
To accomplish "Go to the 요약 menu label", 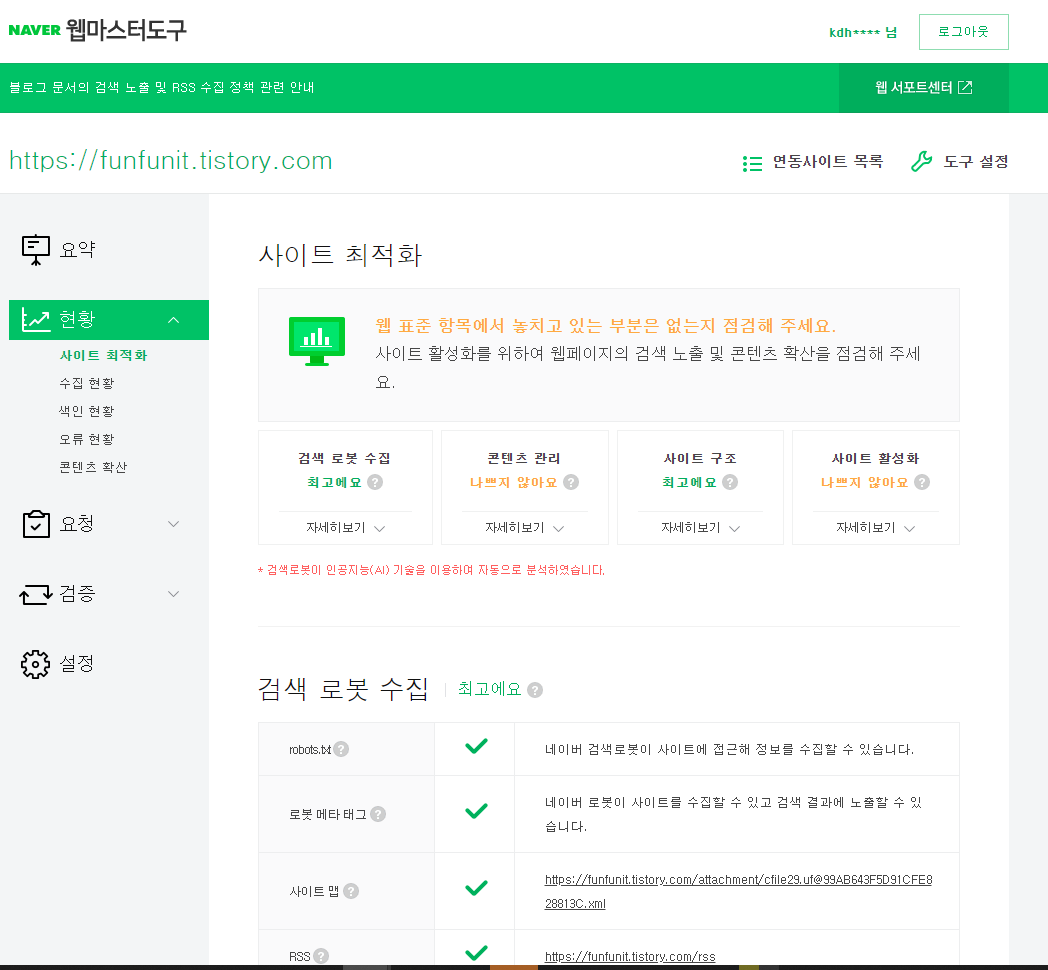I will point(78,250).
